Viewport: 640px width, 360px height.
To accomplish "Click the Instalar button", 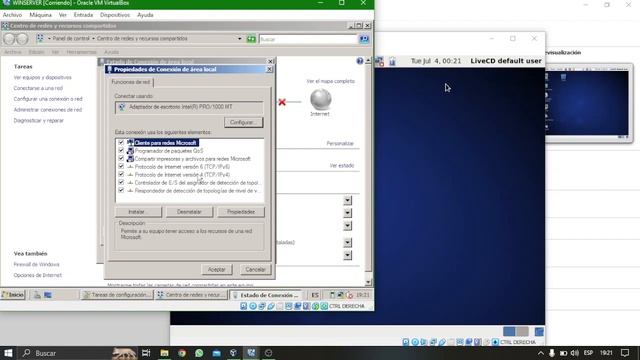I will pos(138,212).
